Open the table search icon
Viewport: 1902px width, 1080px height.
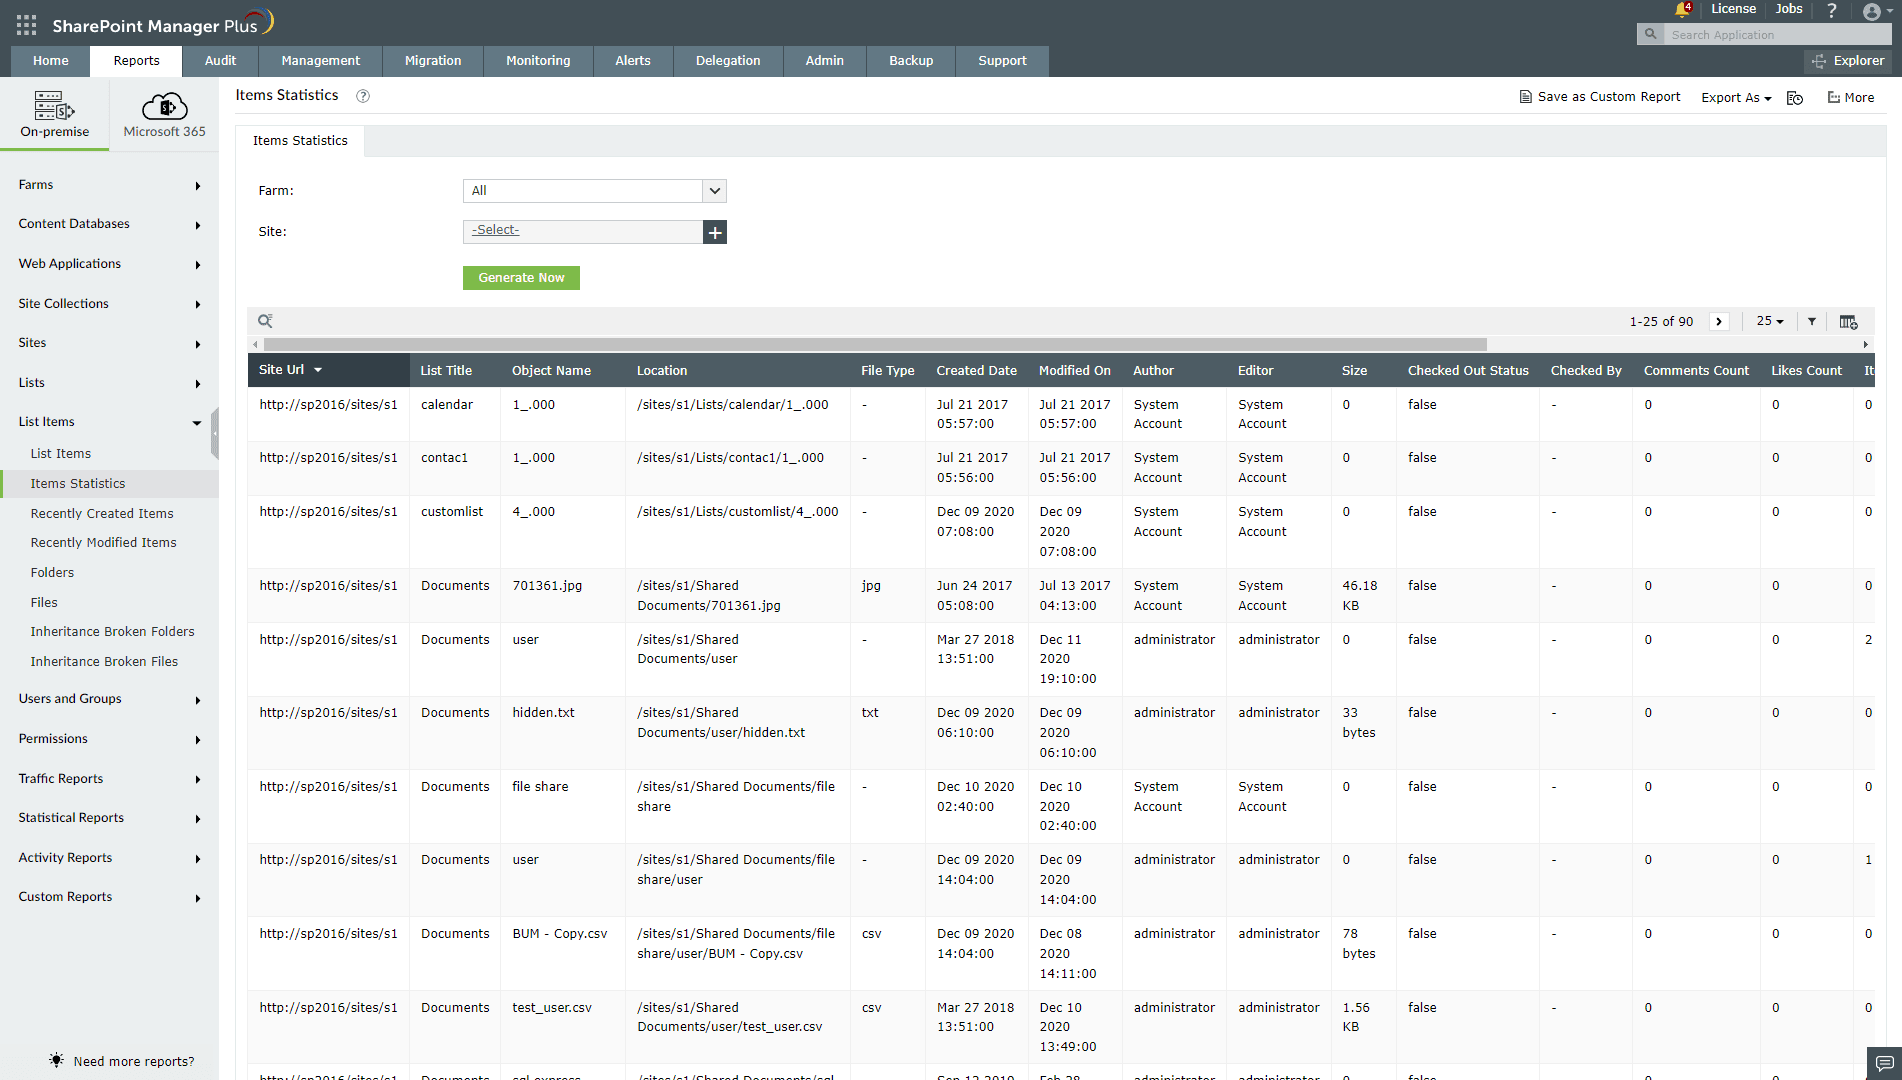coord(265,321)
